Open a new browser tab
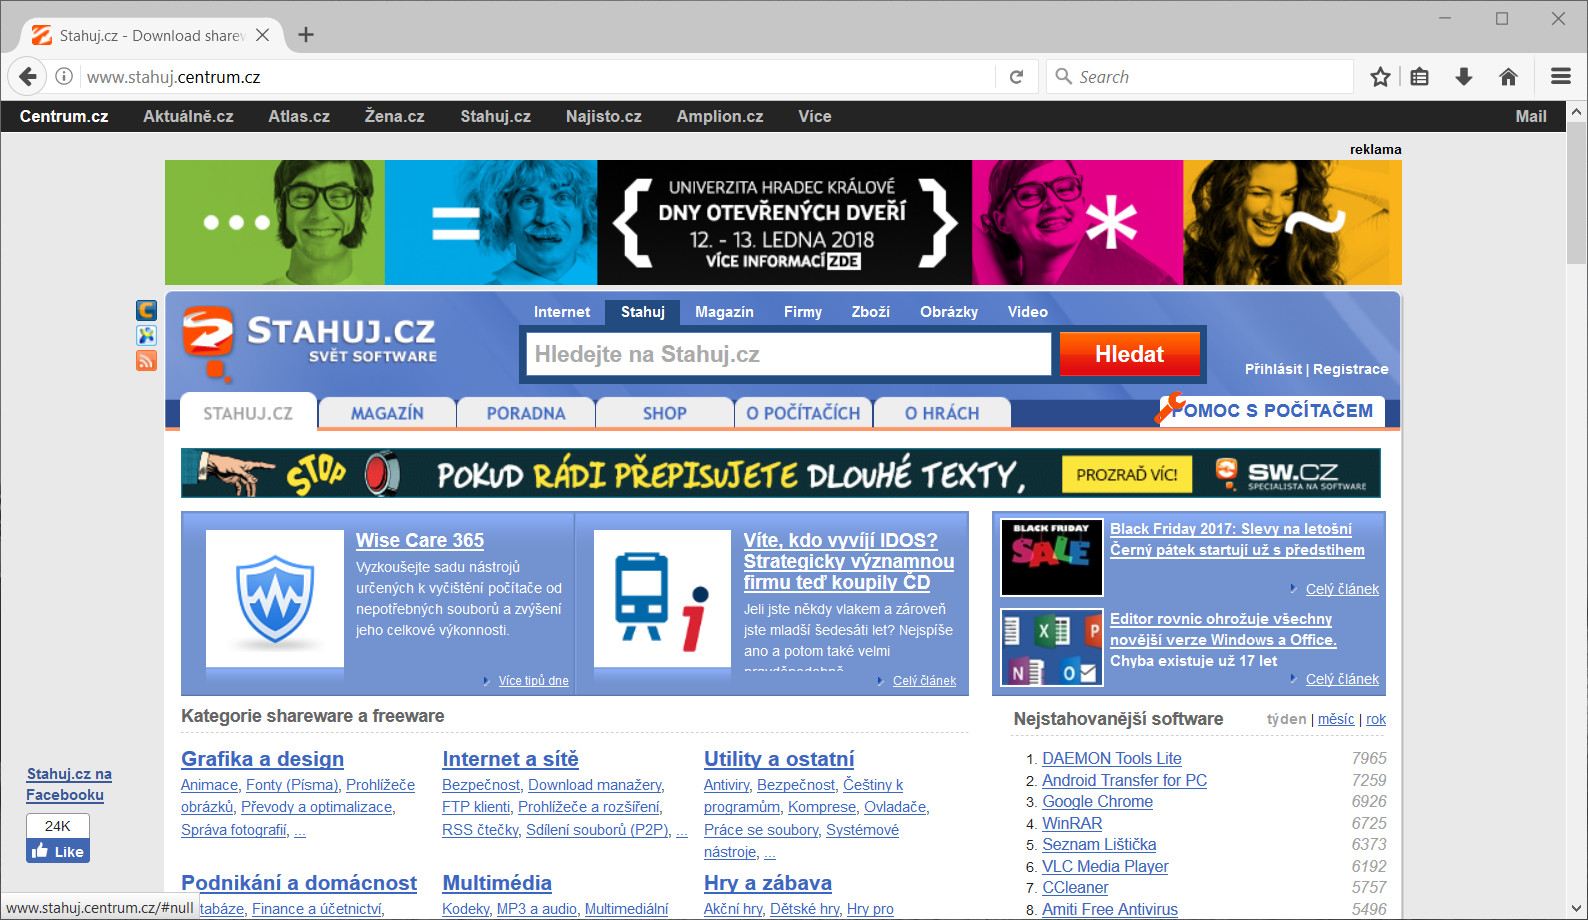The image size is (1588, 920). pyautogui.click(x=306, y=35)
